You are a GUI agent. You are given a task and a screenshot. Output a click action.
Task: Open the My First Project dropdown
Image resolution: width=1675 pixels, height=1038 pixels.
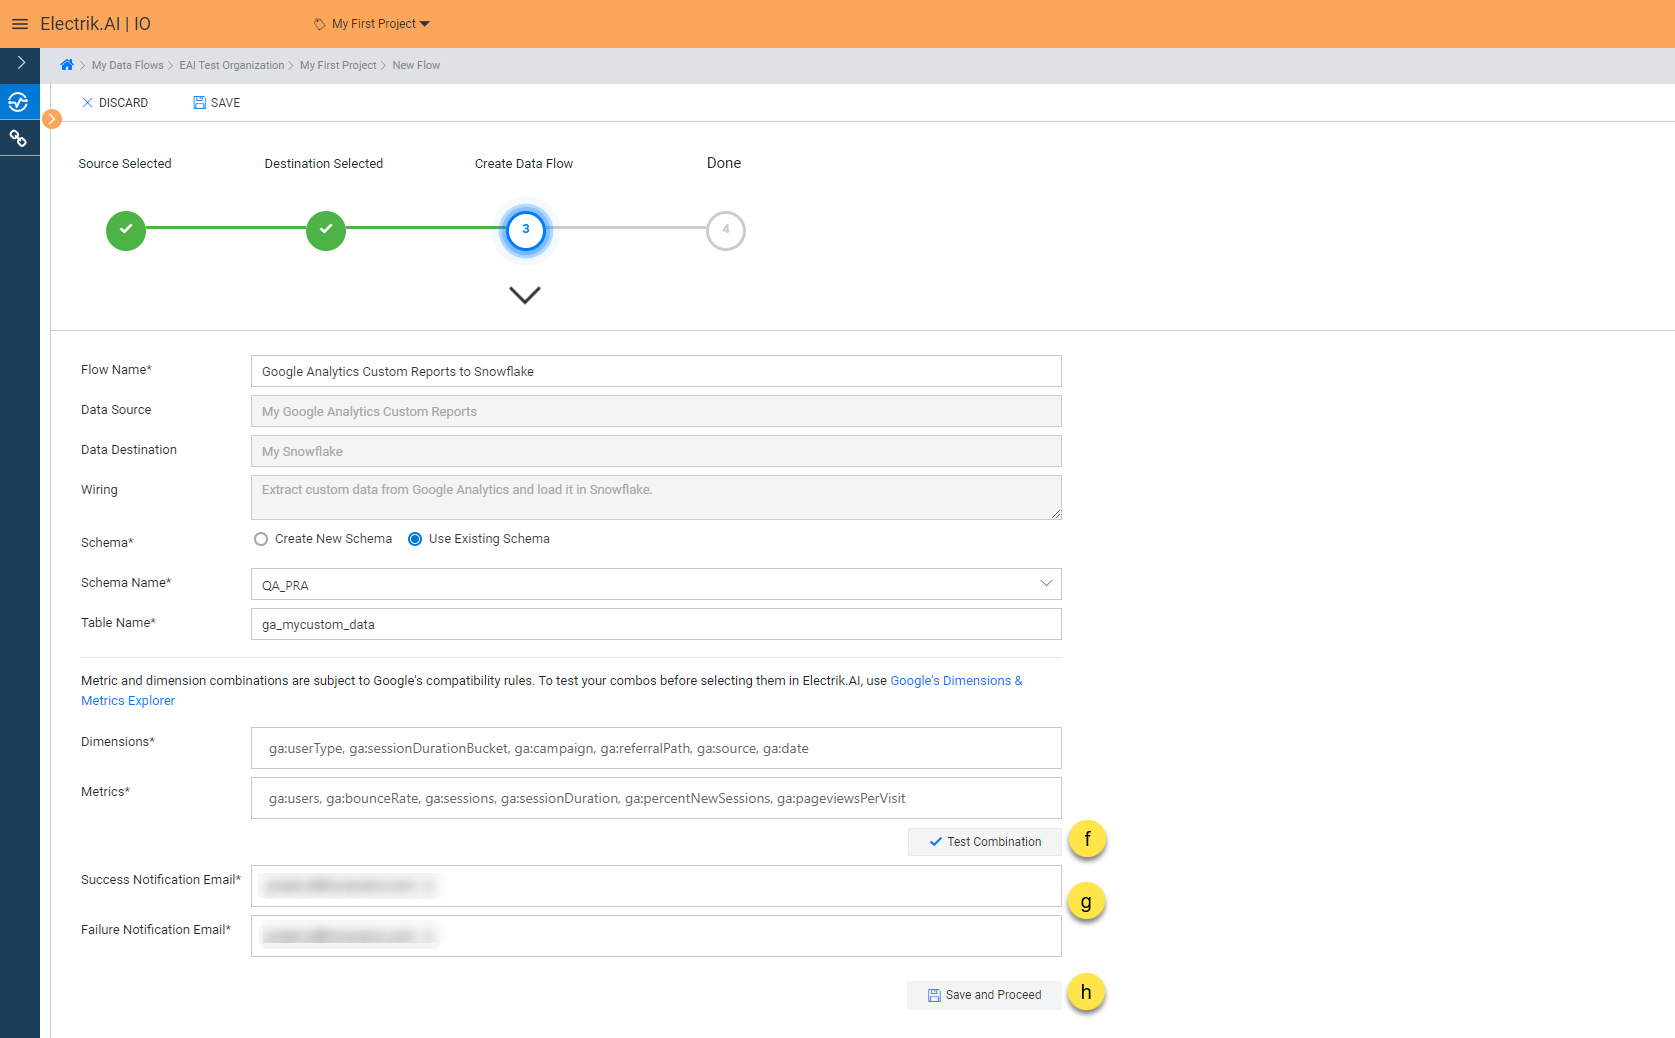372,24
